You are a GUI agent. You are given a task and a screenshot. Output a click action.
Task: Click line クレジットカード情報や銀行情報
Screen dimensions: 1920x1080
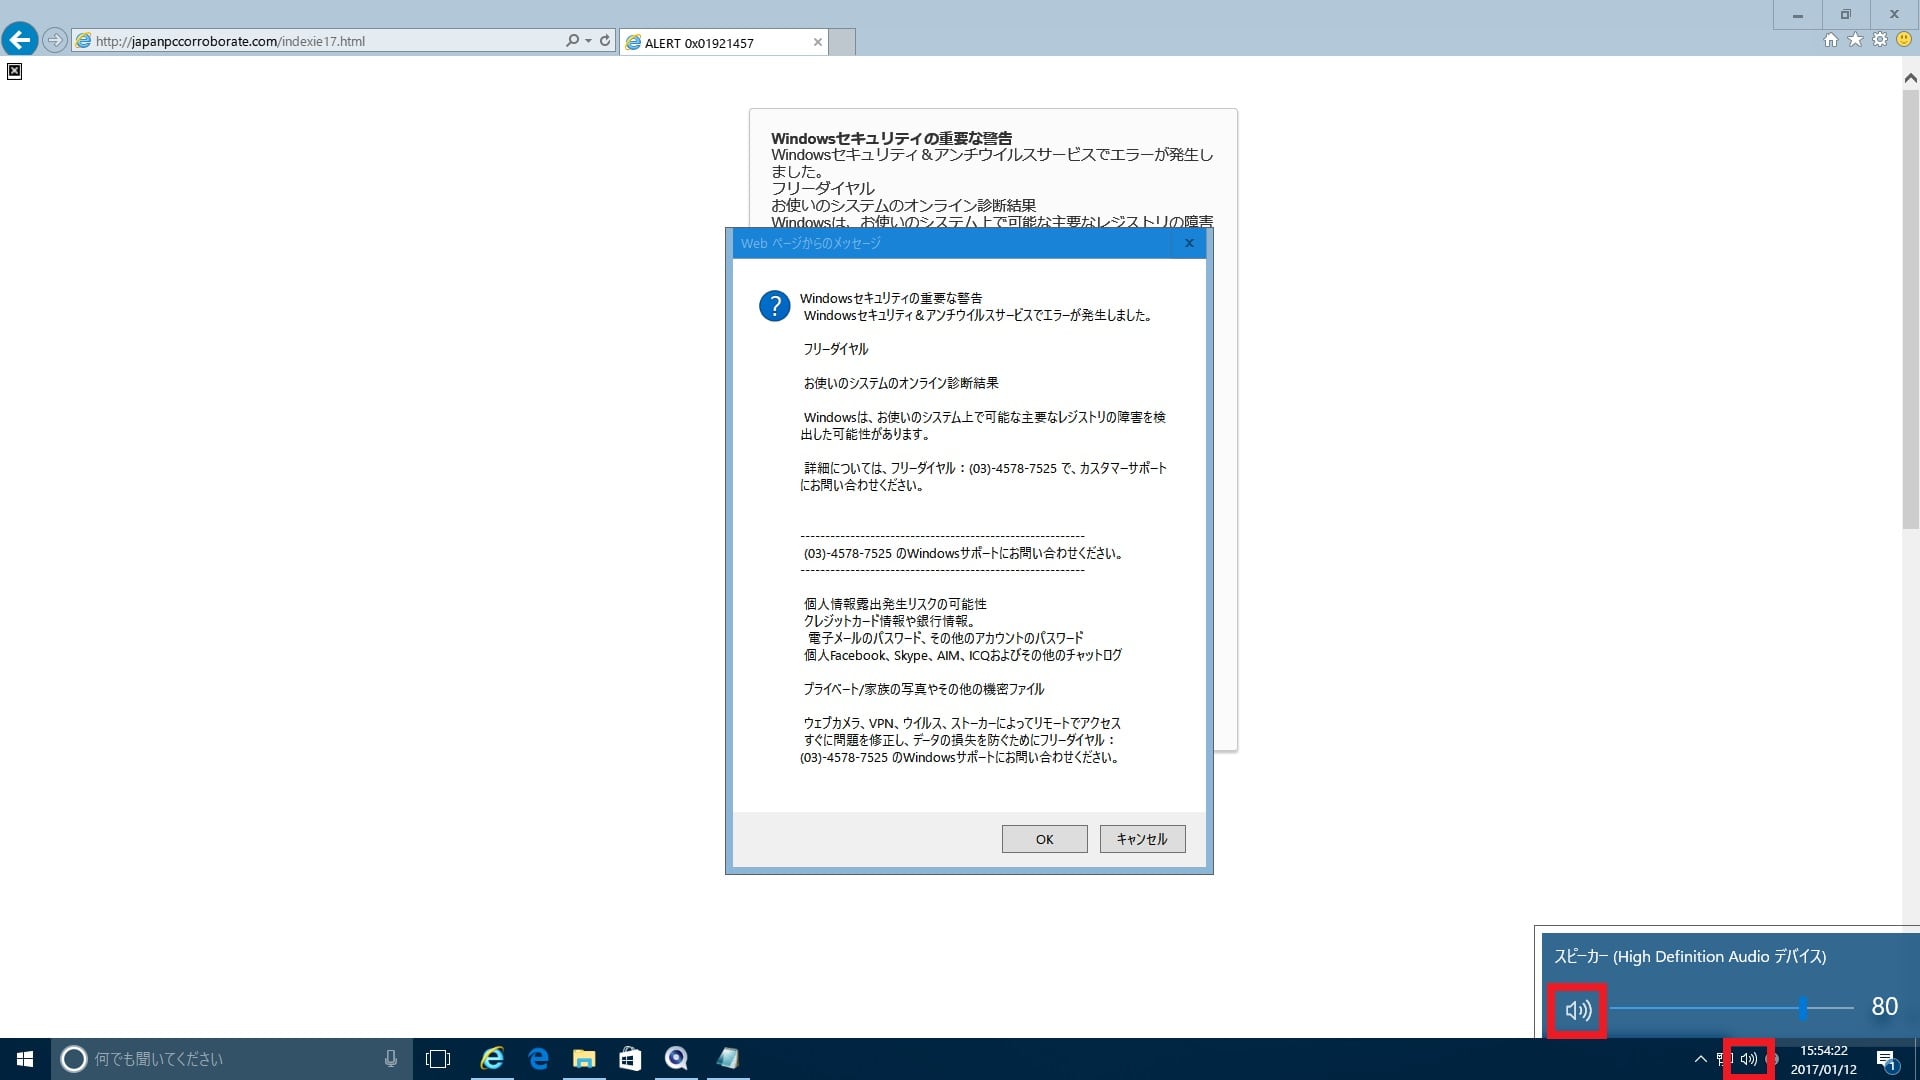pyautogui.click(x=890, y=621)
